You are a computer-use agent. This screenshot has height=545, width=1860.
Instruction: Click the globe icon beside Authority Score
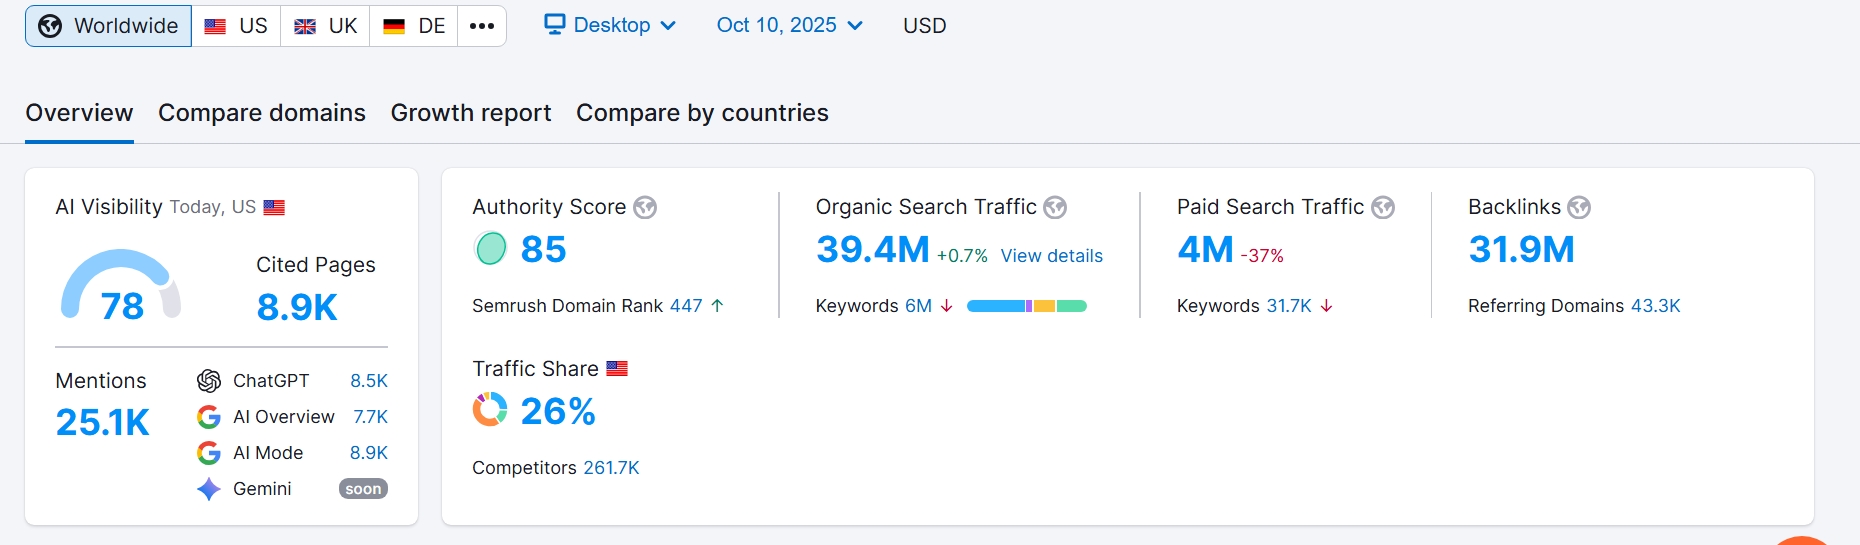(x=645, y=207)
